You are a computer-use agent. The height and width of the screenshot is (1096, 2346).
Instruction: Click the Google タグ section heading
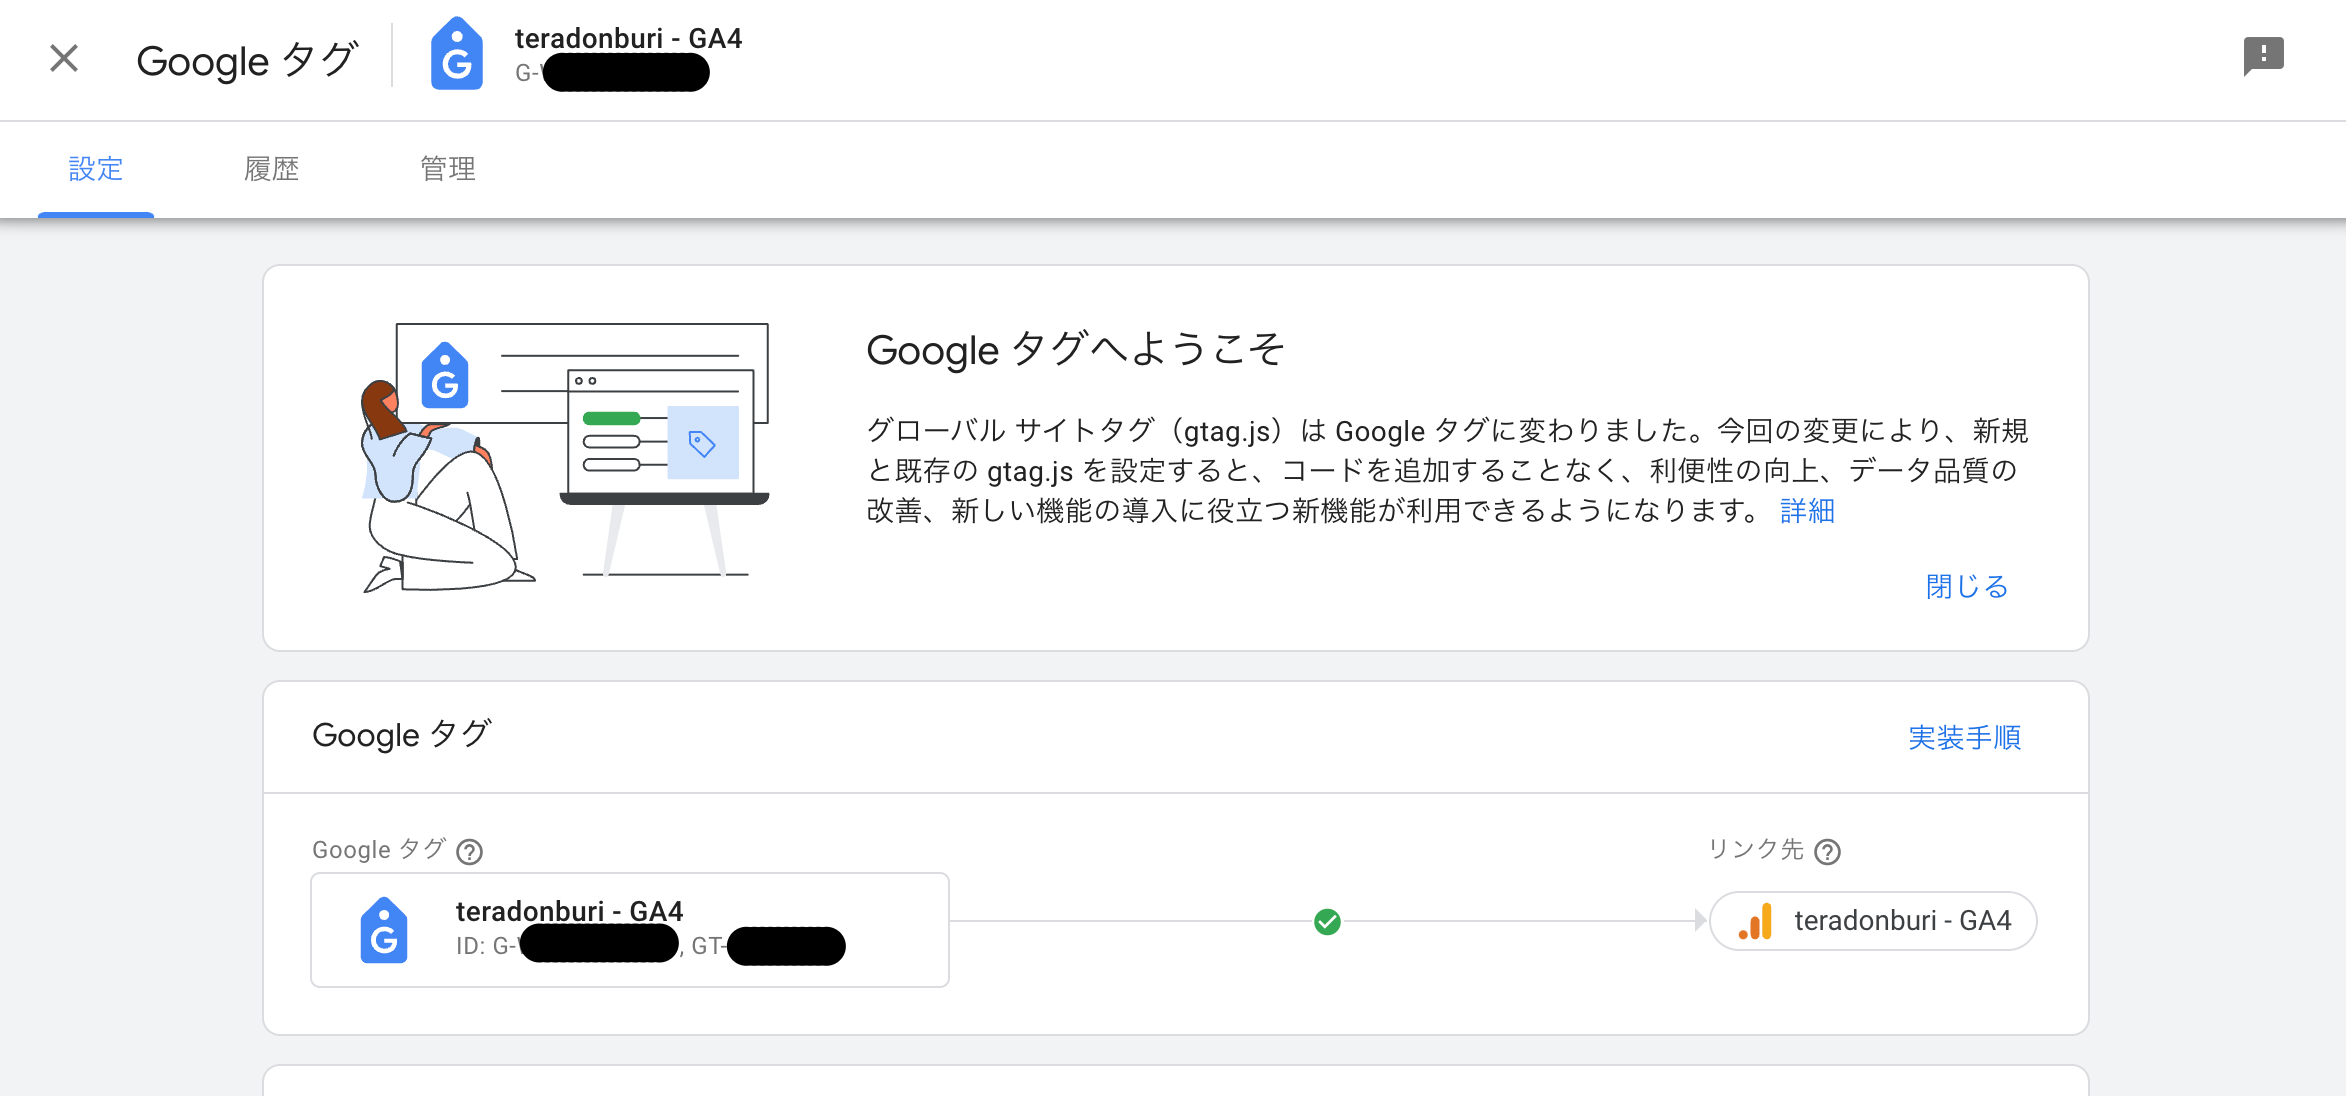[401, 735]
